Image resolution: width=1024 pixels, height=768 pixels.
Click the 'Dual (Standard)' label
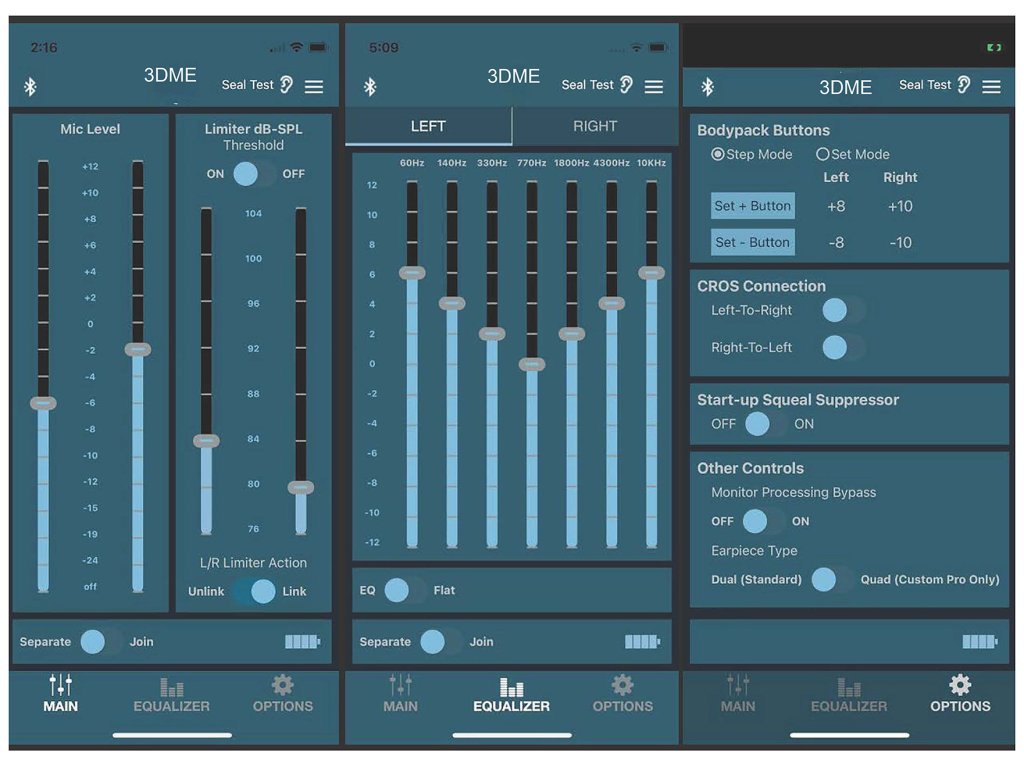click(756, 579)
